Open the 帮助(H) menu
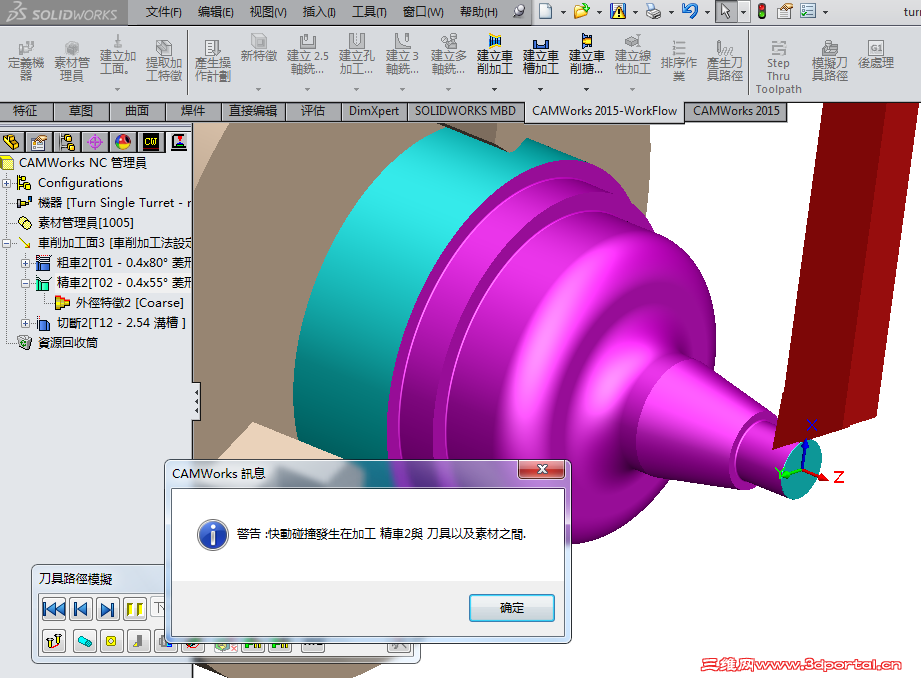This screenshot has height=678, width=921. 478,12
